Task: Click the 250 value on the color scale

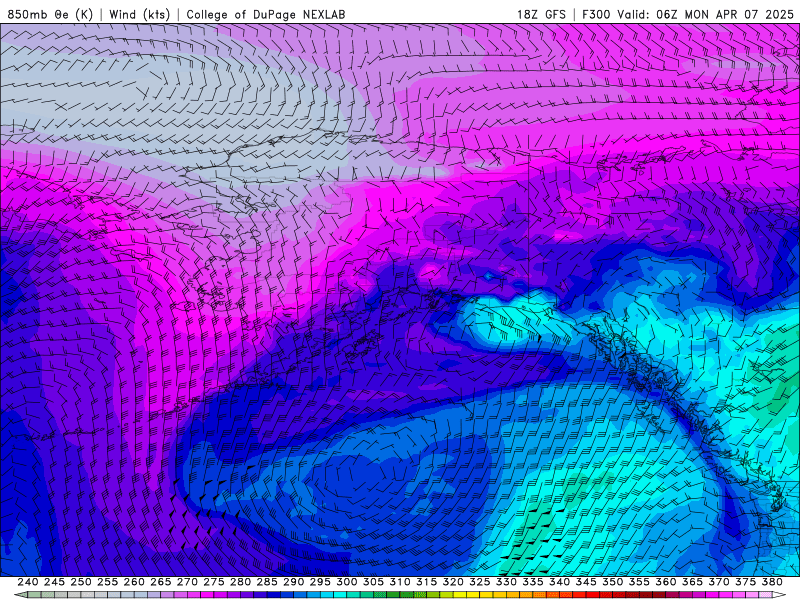Action: tap(81, 582)
